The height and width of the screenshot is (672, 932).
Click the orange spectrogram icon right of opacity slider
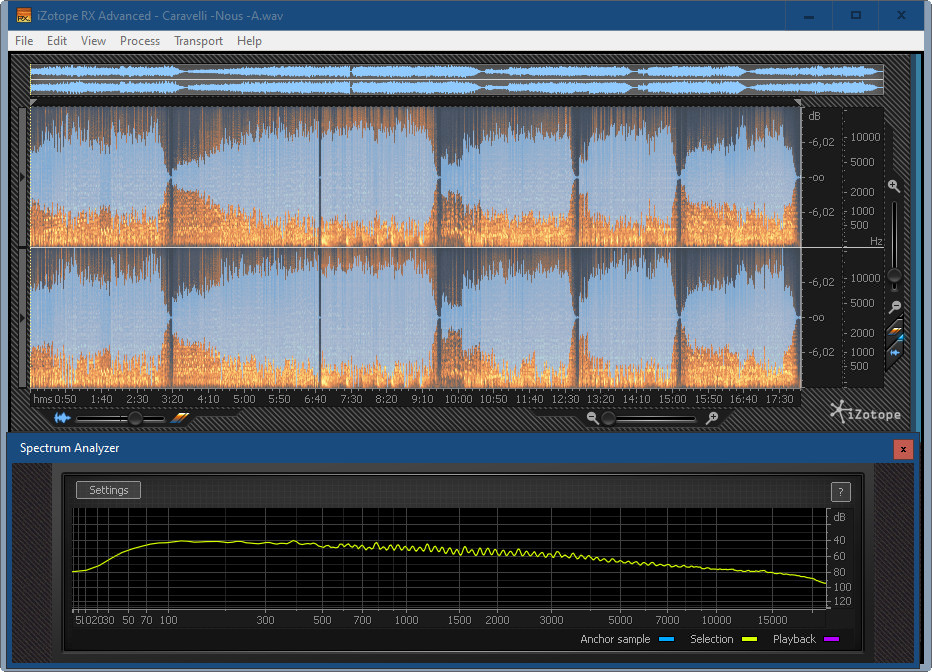[x=180, y=418]
